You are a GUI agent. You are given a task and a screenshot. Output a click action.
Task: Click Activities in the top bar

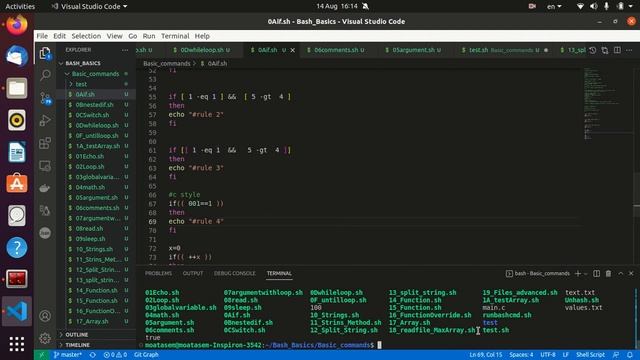[20, 6]
